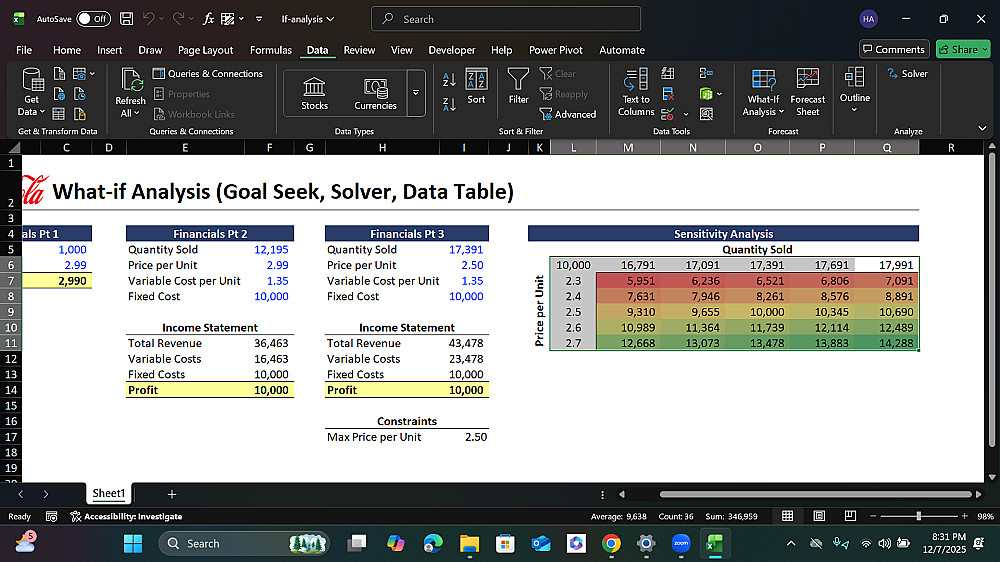Select column header M
Screen dimensions: 1000x562
[628, 147]
